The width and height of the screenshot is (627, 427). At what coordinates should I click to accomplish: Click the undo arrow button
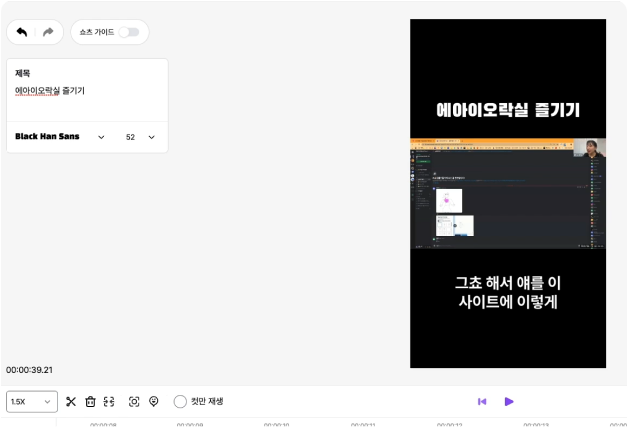[22, 32]
